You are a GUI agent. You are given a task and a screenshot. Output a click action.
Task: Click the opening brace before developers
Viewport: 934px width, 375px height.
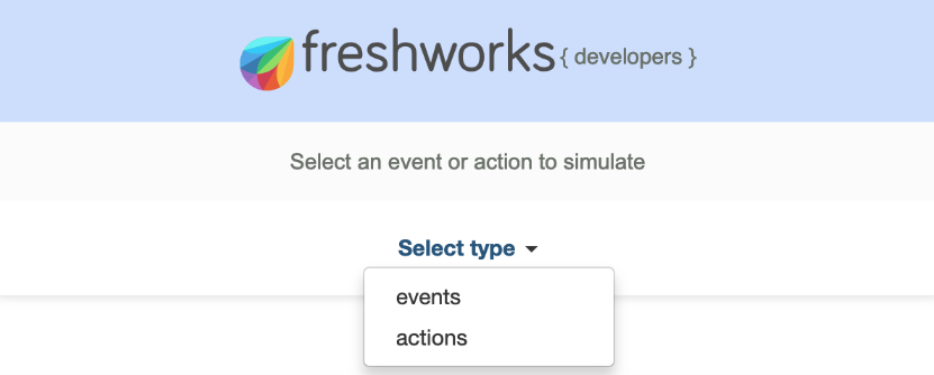[x=565, y=58]
